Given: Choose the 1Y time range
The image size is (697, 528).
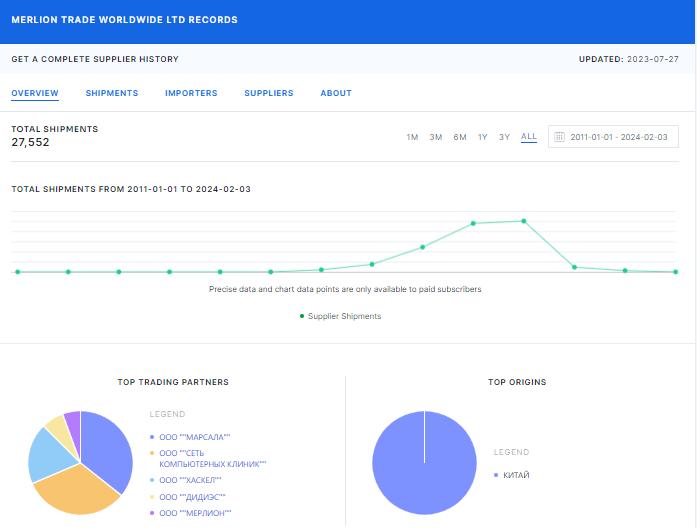Looking at the screenshot, I should click(482, 137).
